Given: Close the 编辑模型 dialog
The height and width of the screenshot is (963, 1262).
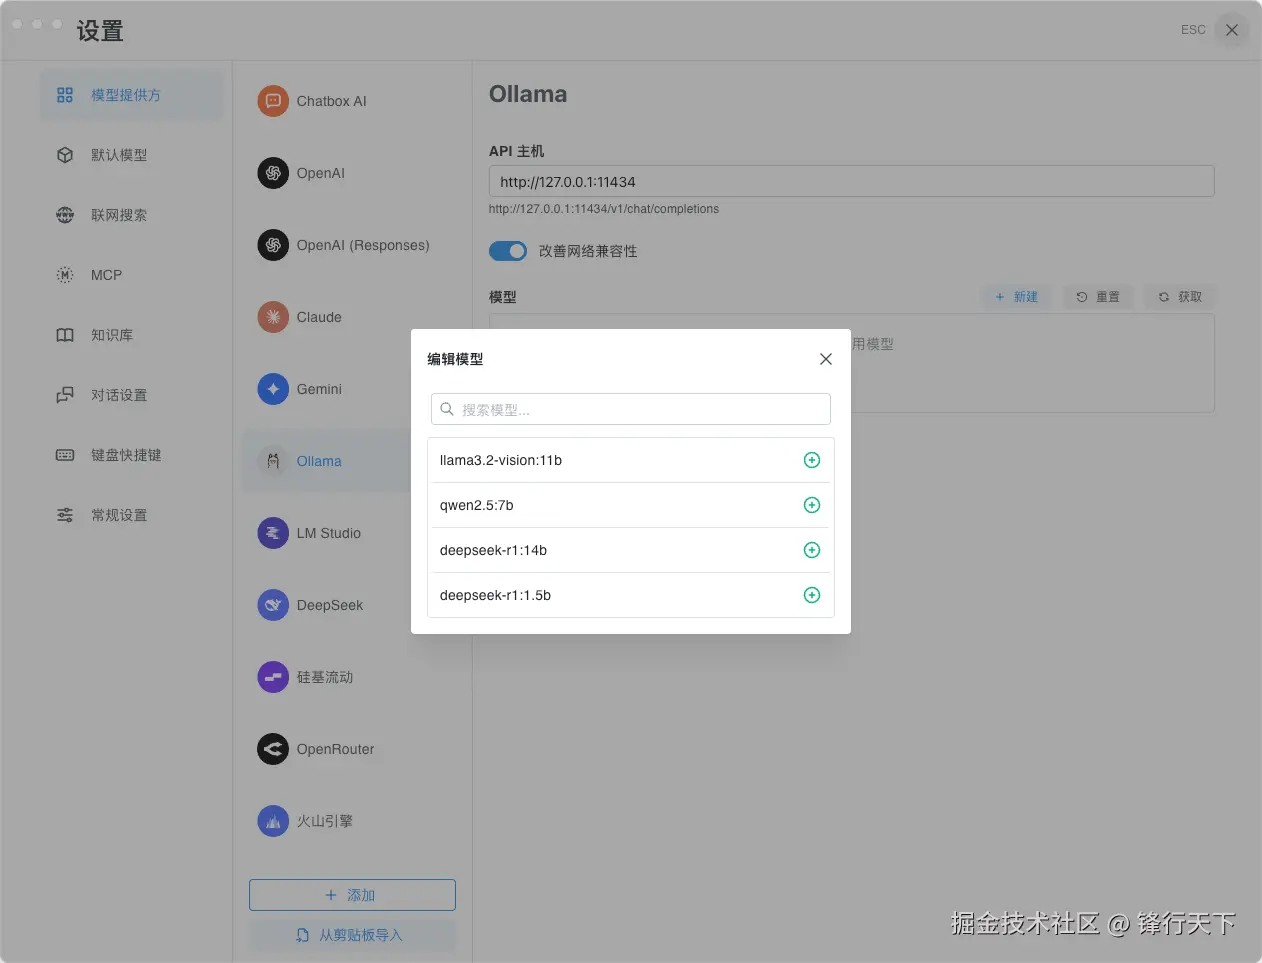Looking at the screenshot, I should [826, 359].
